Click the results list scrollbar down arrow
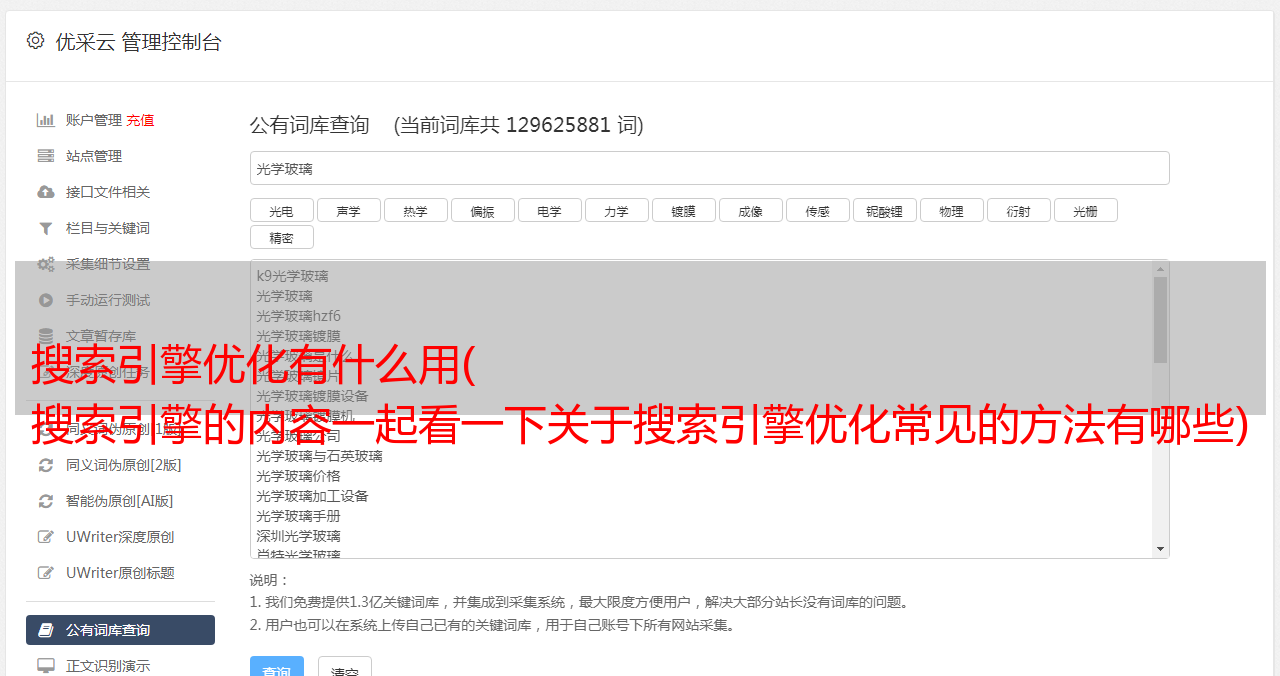Viewport: 1280px width, 676px height. (1160, 549)
